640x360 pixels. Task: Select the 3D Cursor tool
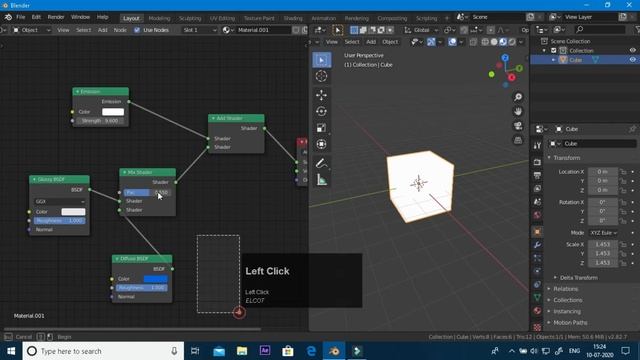coord(322,76)
